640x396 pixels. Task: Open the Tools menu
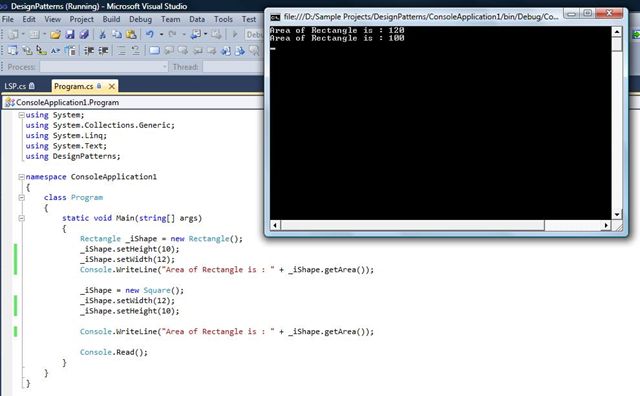coord(223,19)
